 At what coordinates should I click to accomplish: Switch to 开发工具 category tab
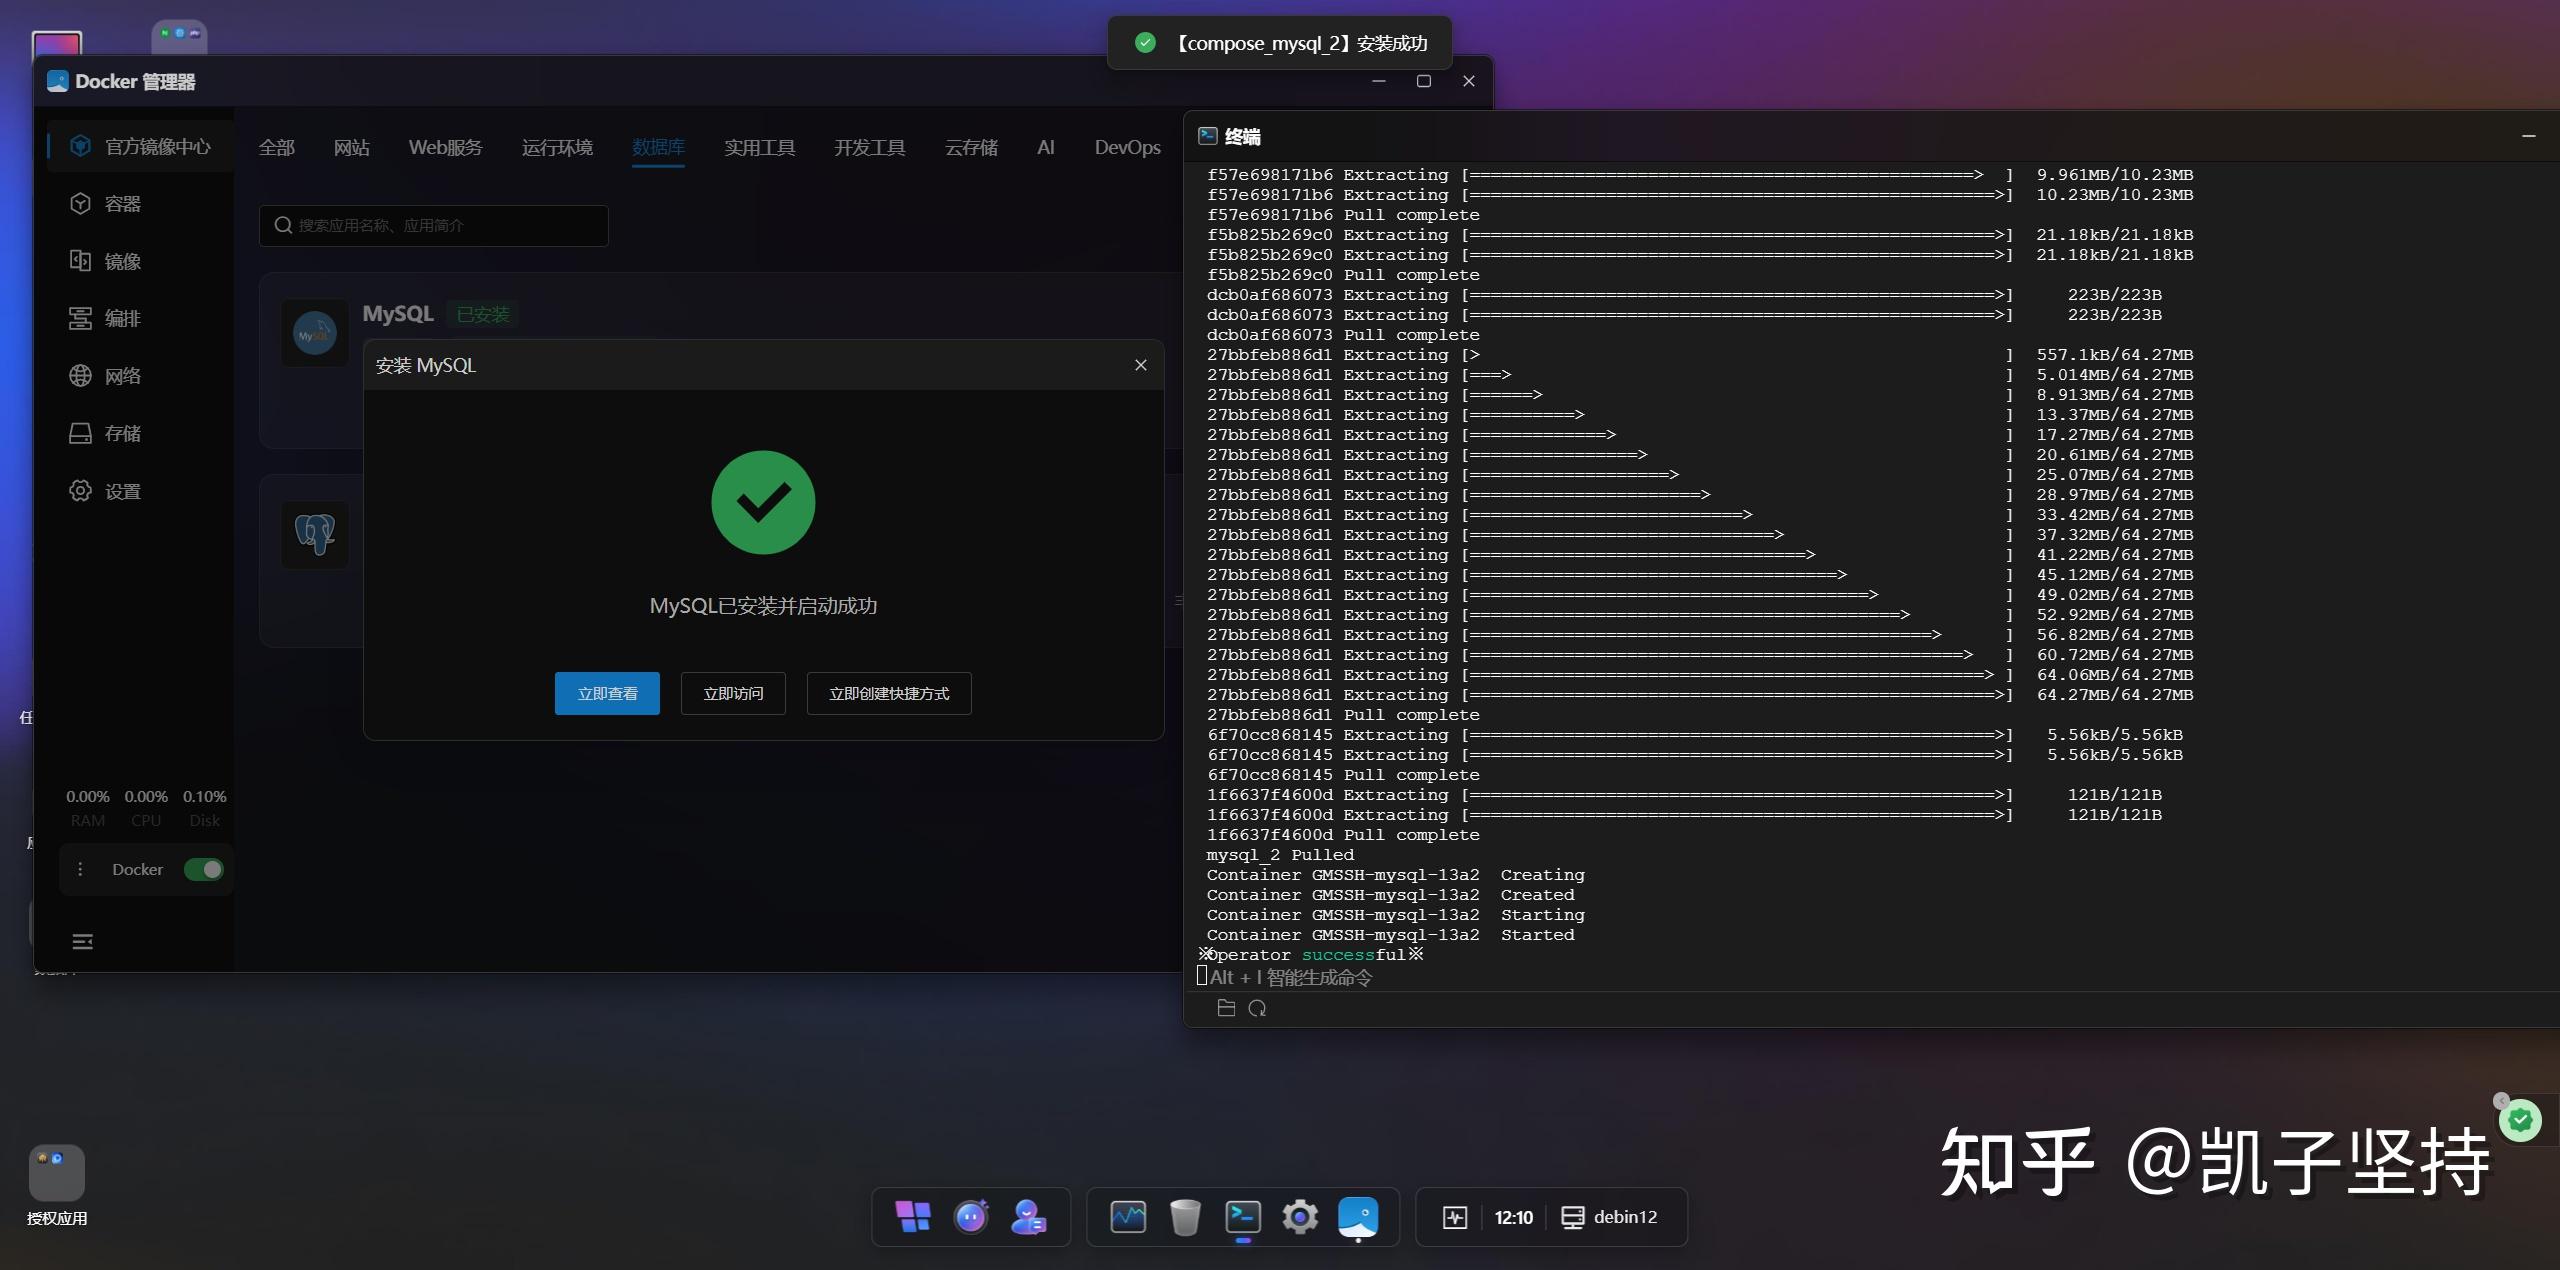point(869,147)
